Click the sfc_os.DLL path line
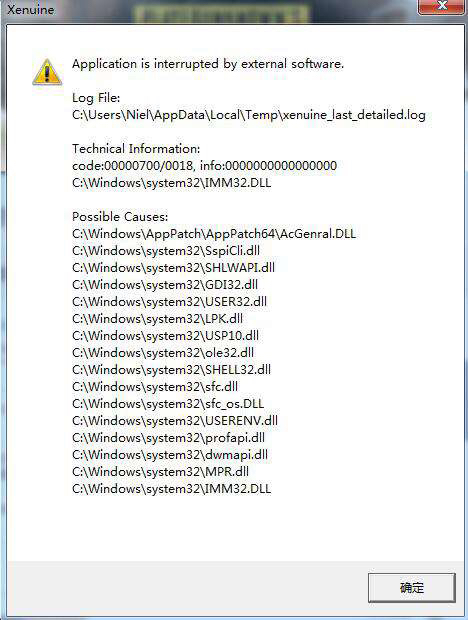Viewport: 468px width, 620px height. [168, 404]
